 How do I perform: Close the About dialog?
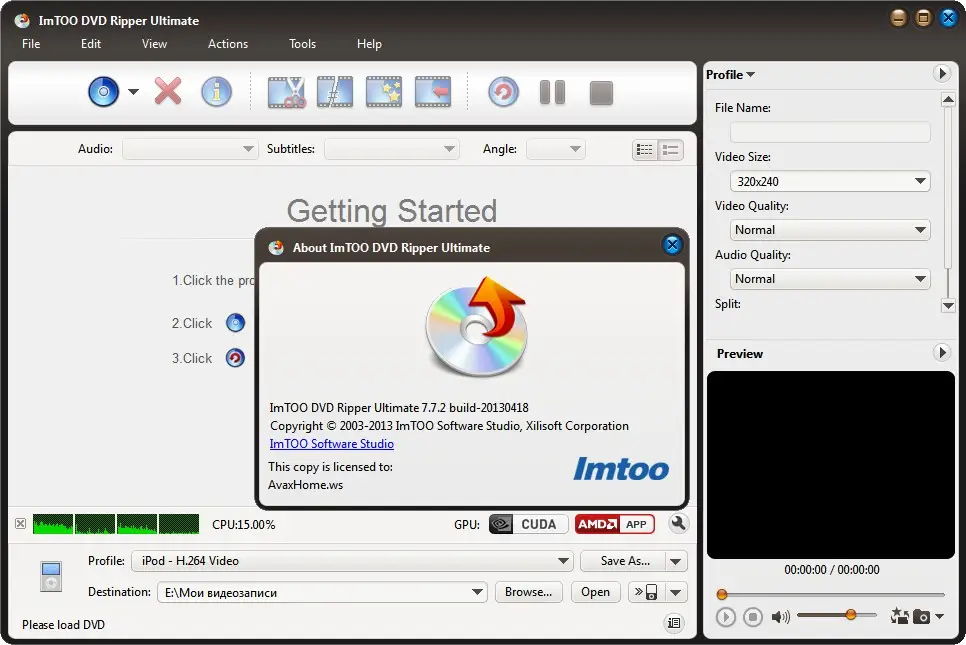[x=672, y=245]
